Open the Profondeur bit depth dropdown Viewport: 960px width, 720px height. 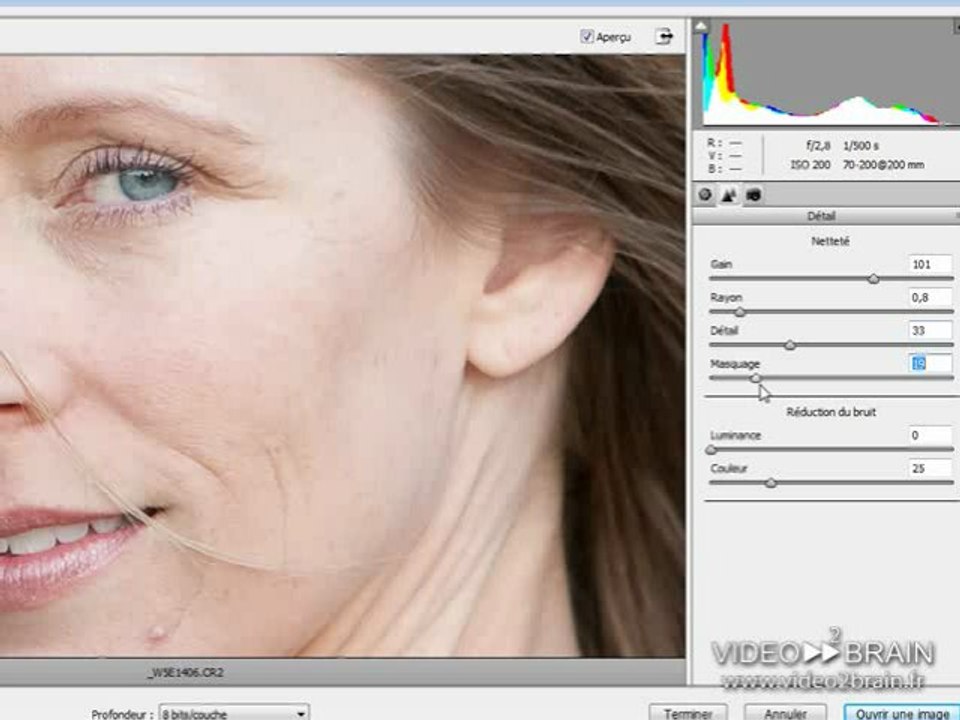pos(234,713)
